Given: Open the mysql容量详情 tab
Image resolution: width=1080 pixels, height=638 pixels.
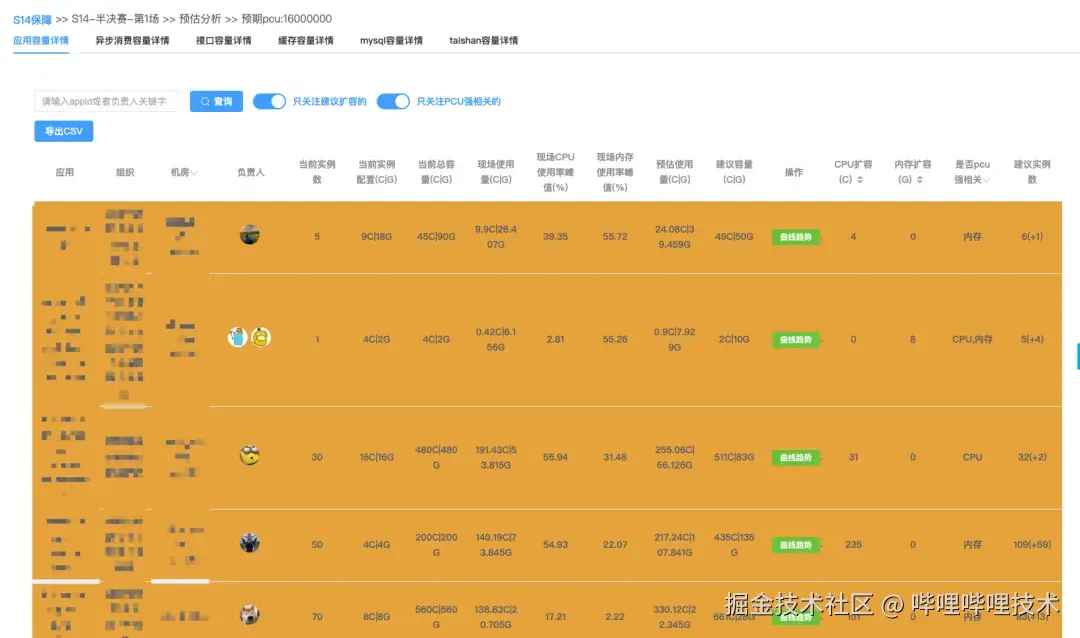Looking at the screenshot, I should click(x=392, y=40).
